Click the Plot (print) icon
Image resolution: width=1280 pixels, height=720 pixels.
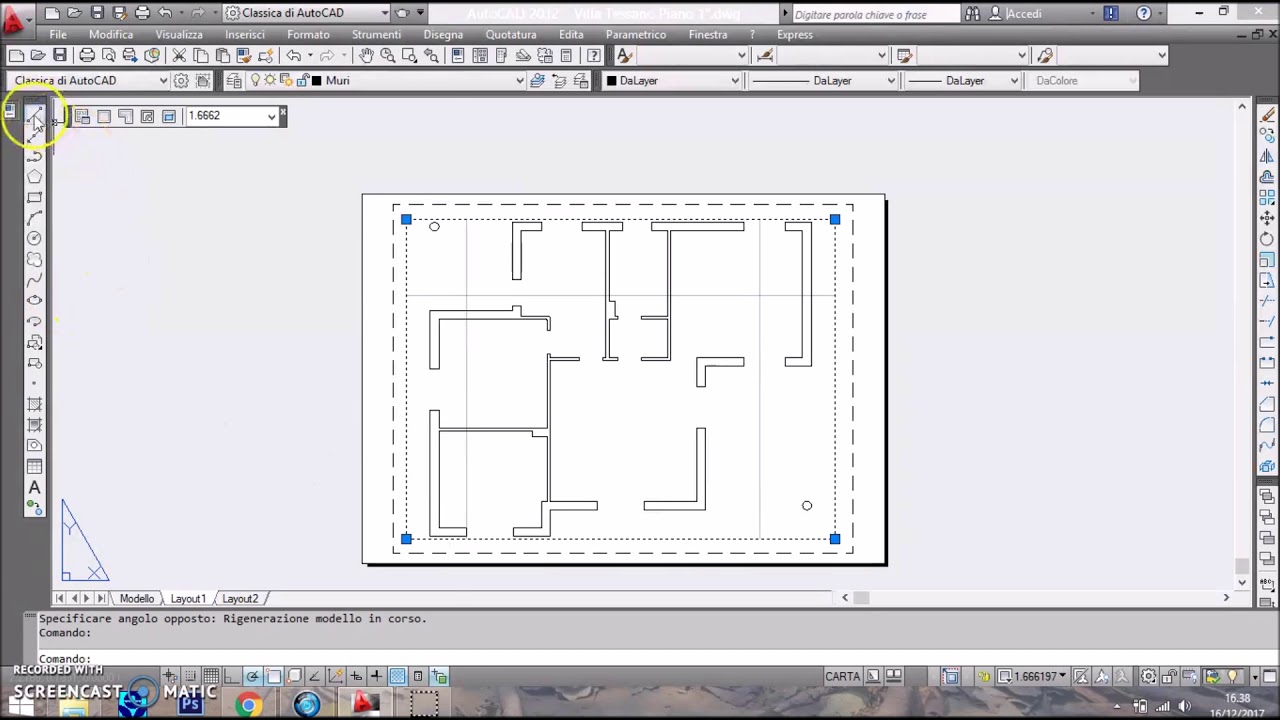87,55
